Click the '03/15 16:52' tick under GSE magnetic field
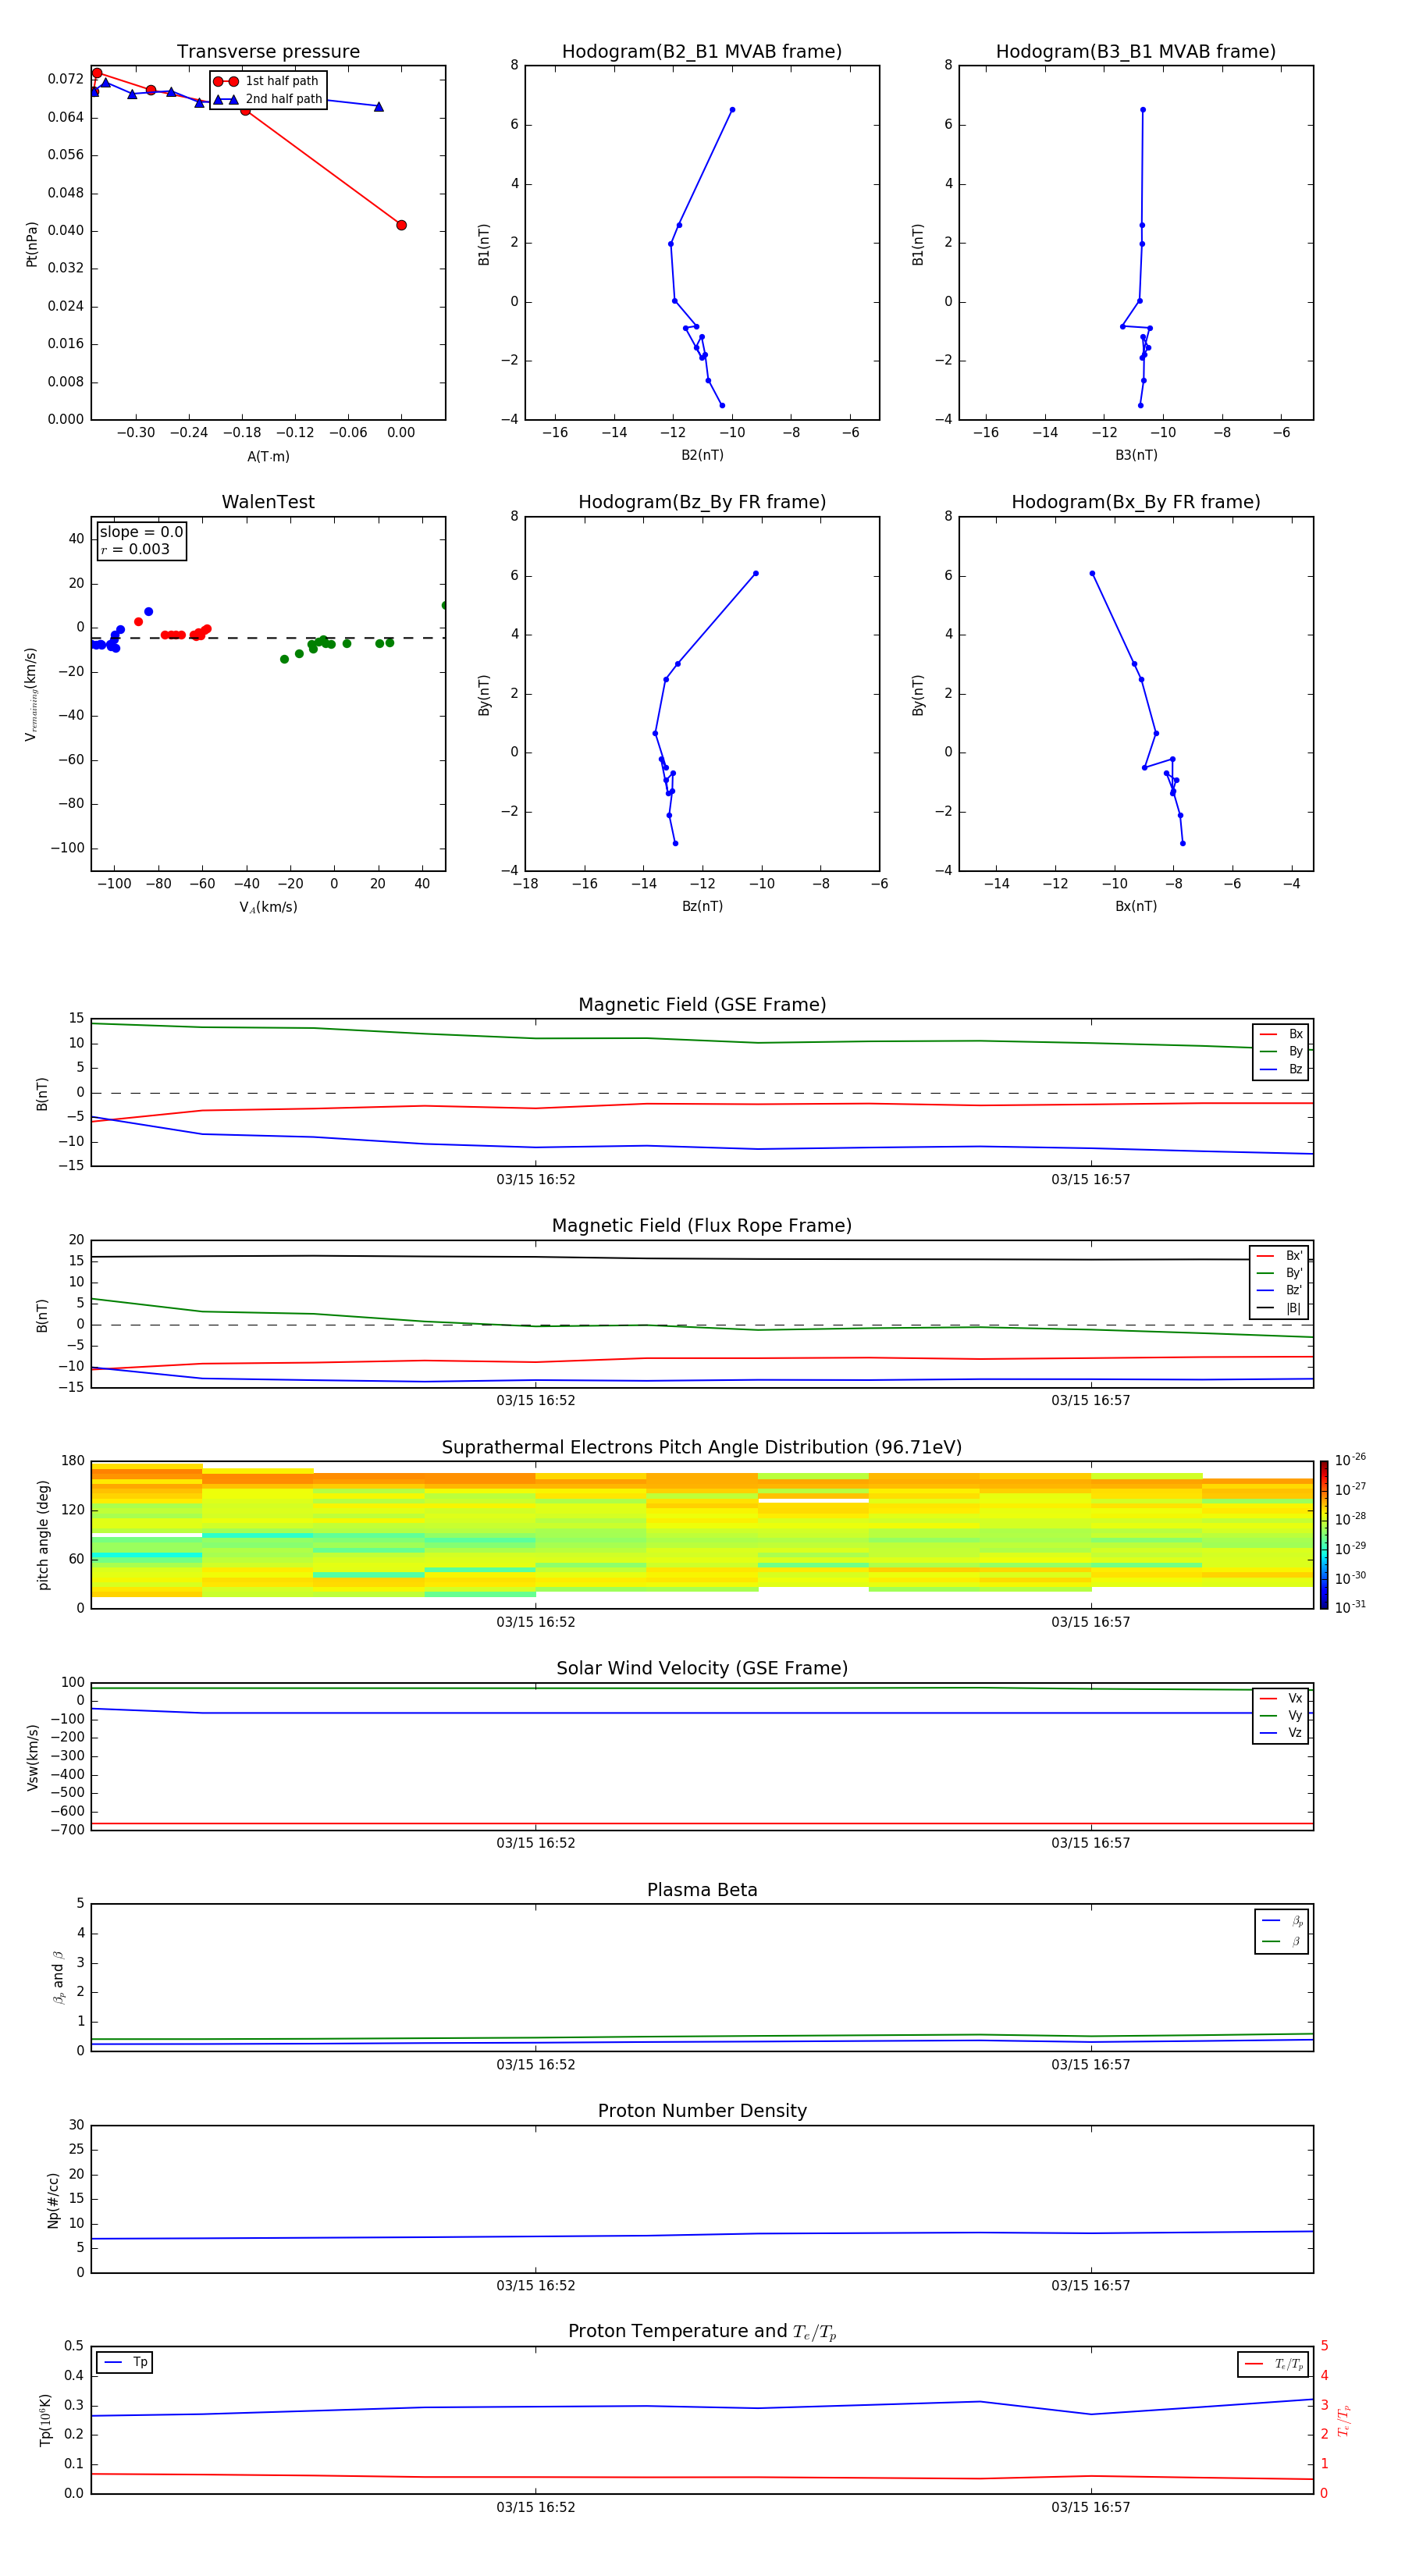The height and width of the screenshot is (2576, 1405). click(536, 1180)
